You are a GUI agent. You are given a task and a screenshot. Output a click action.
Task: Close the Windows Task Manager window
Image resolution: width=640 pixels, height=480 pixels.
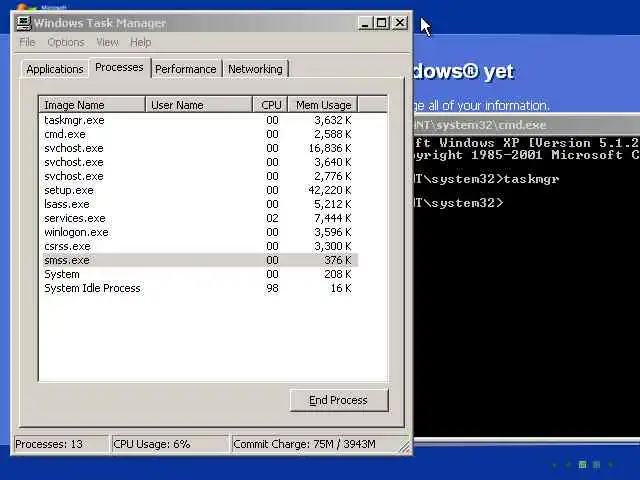coord(400,23)
